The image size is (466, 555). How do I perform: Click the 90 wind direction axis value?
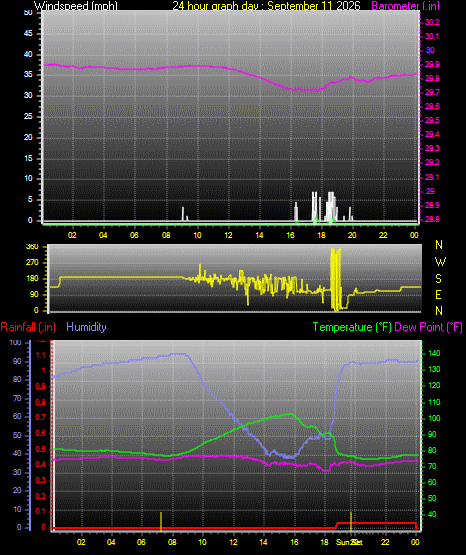(34, 294)
